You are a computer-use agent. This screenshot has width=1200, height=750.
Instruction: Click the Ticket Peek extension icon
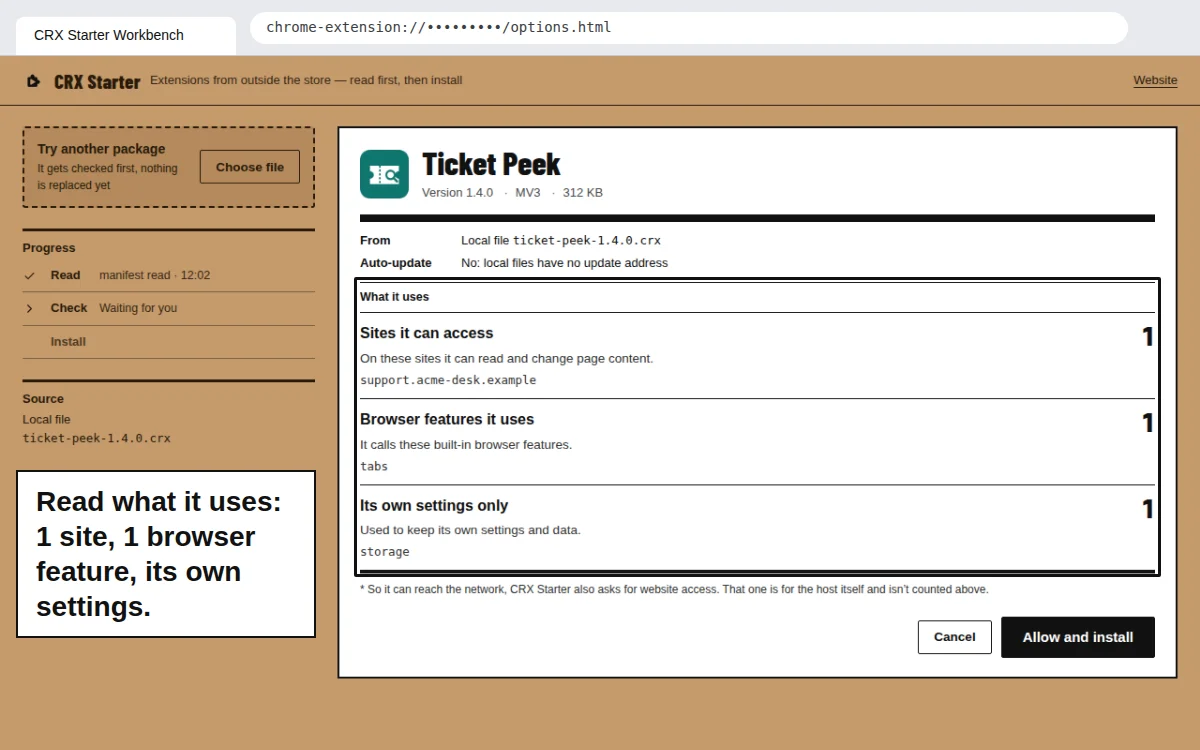click(384, 174)
